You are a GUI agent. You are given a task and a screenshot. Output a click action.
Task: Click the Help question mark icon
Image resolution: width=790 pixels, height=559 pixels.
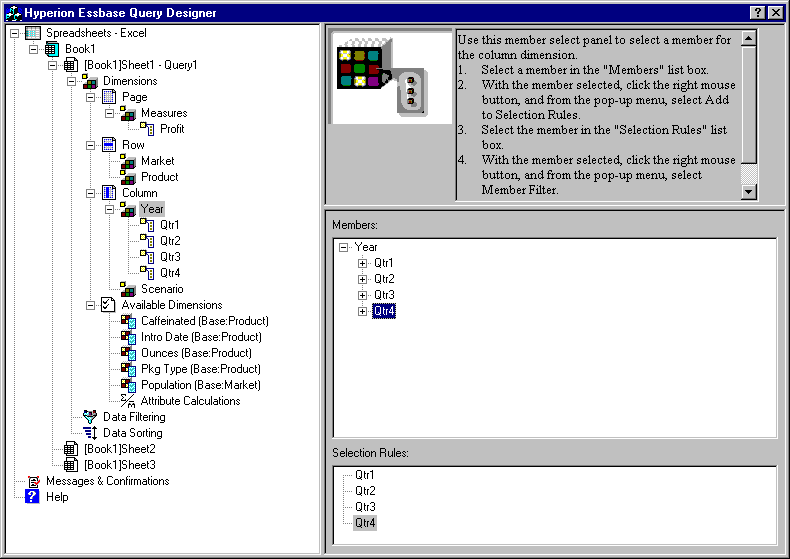(x=32, y=497)
